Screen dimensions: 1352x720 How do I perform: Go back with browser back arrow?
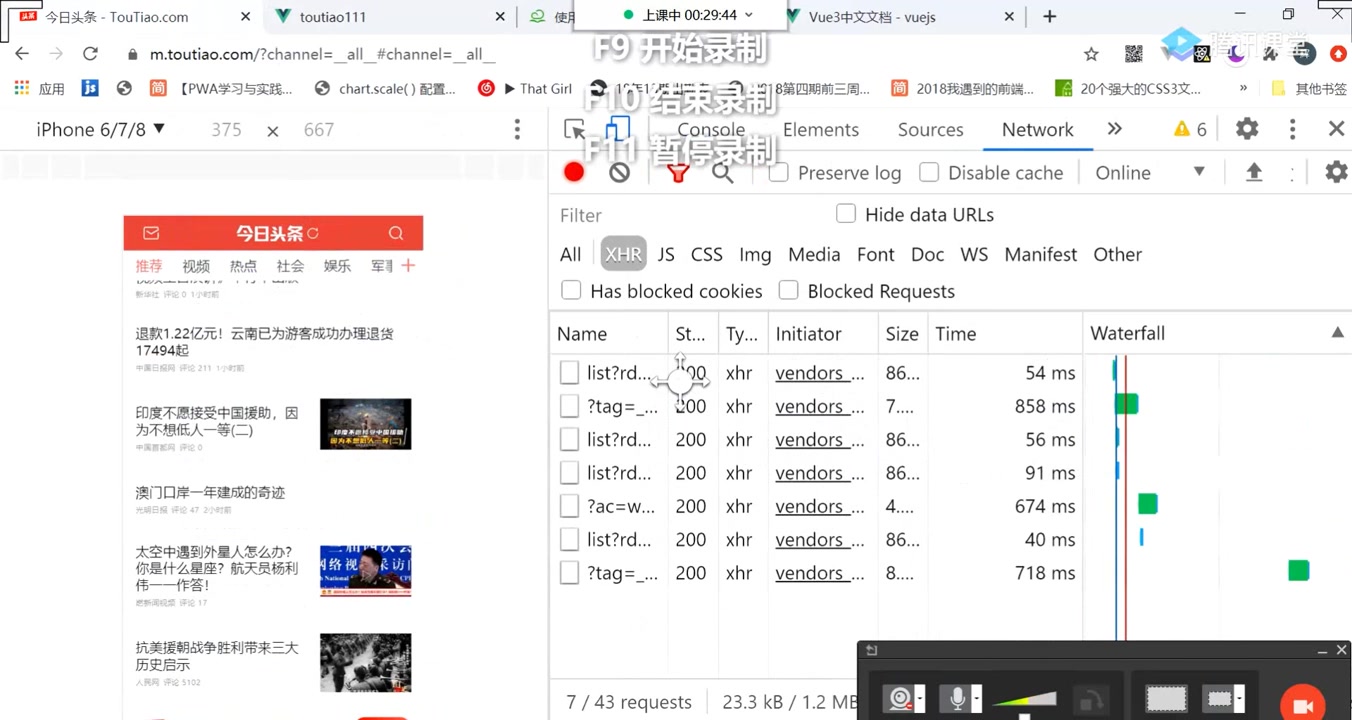click(22, 54)
